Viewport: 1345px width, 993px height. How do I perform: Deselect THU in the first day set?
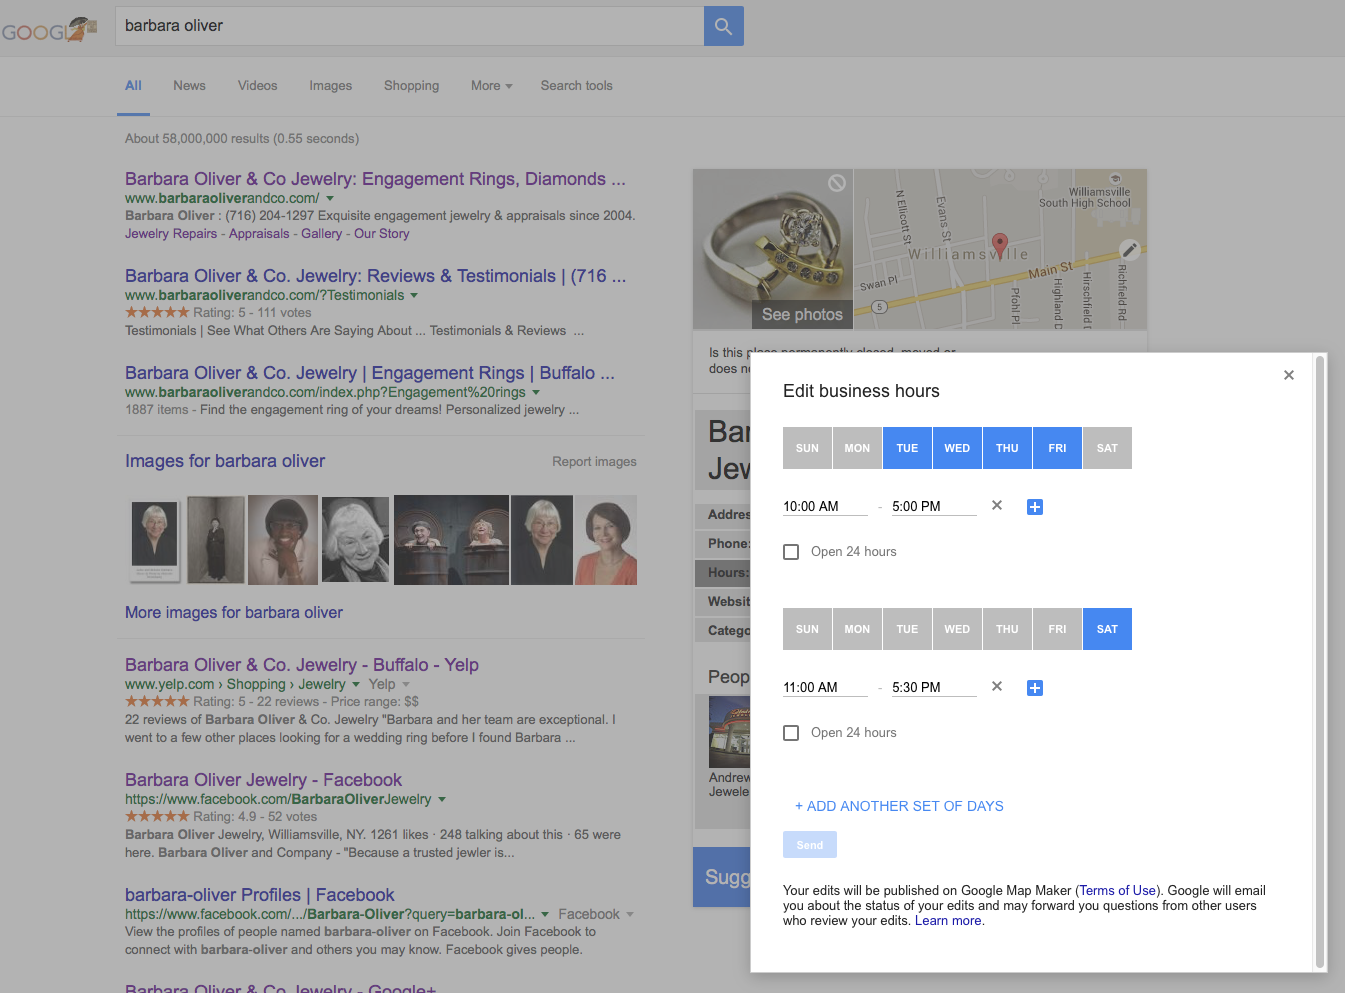coord(1007,448)
